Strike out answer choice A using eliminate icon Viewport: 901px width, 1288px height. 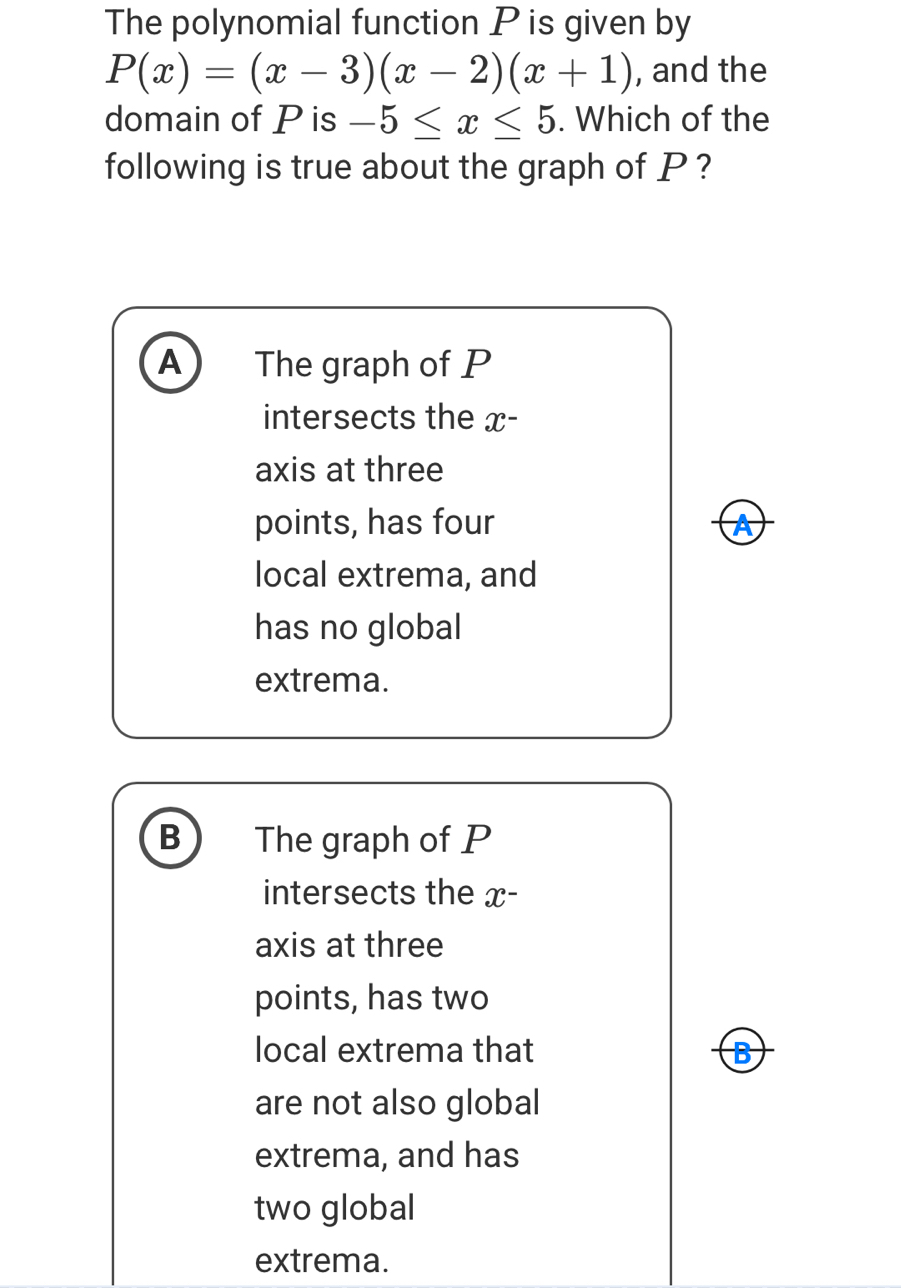tap(741, 522)
